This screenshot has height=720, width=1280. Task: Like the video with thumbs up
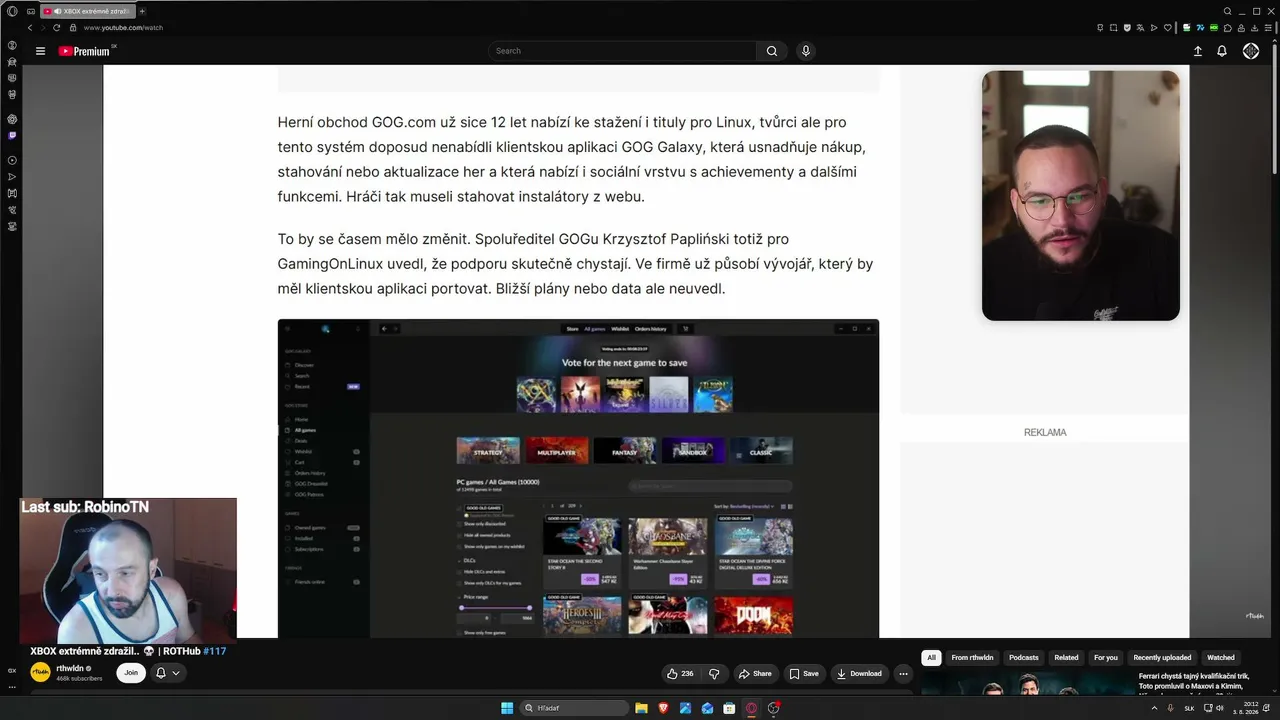[x=680, y=674]
